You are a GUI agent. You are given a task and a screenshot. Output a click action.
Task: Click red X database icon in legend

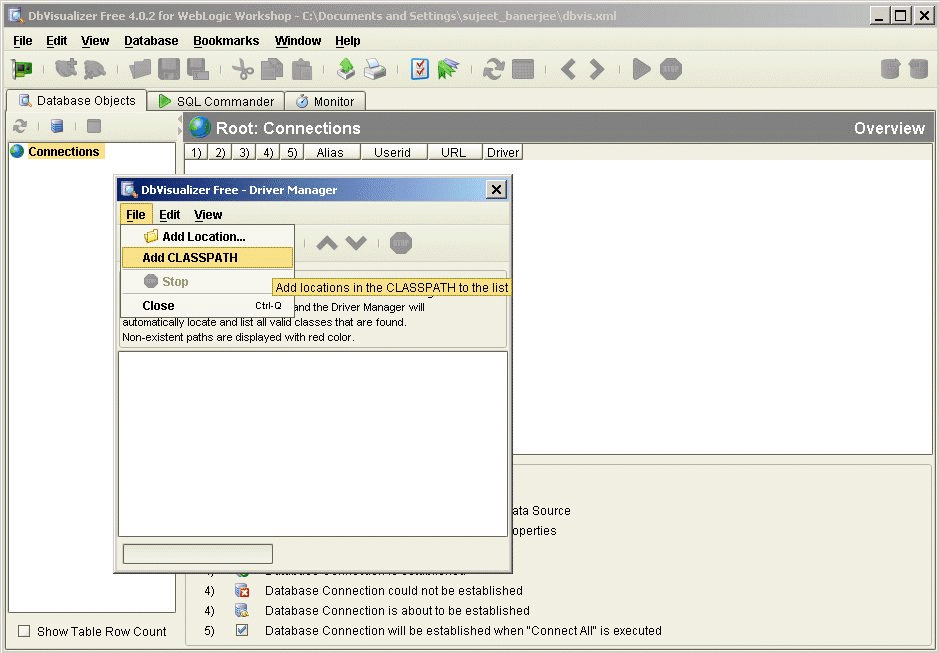[242, 591]
